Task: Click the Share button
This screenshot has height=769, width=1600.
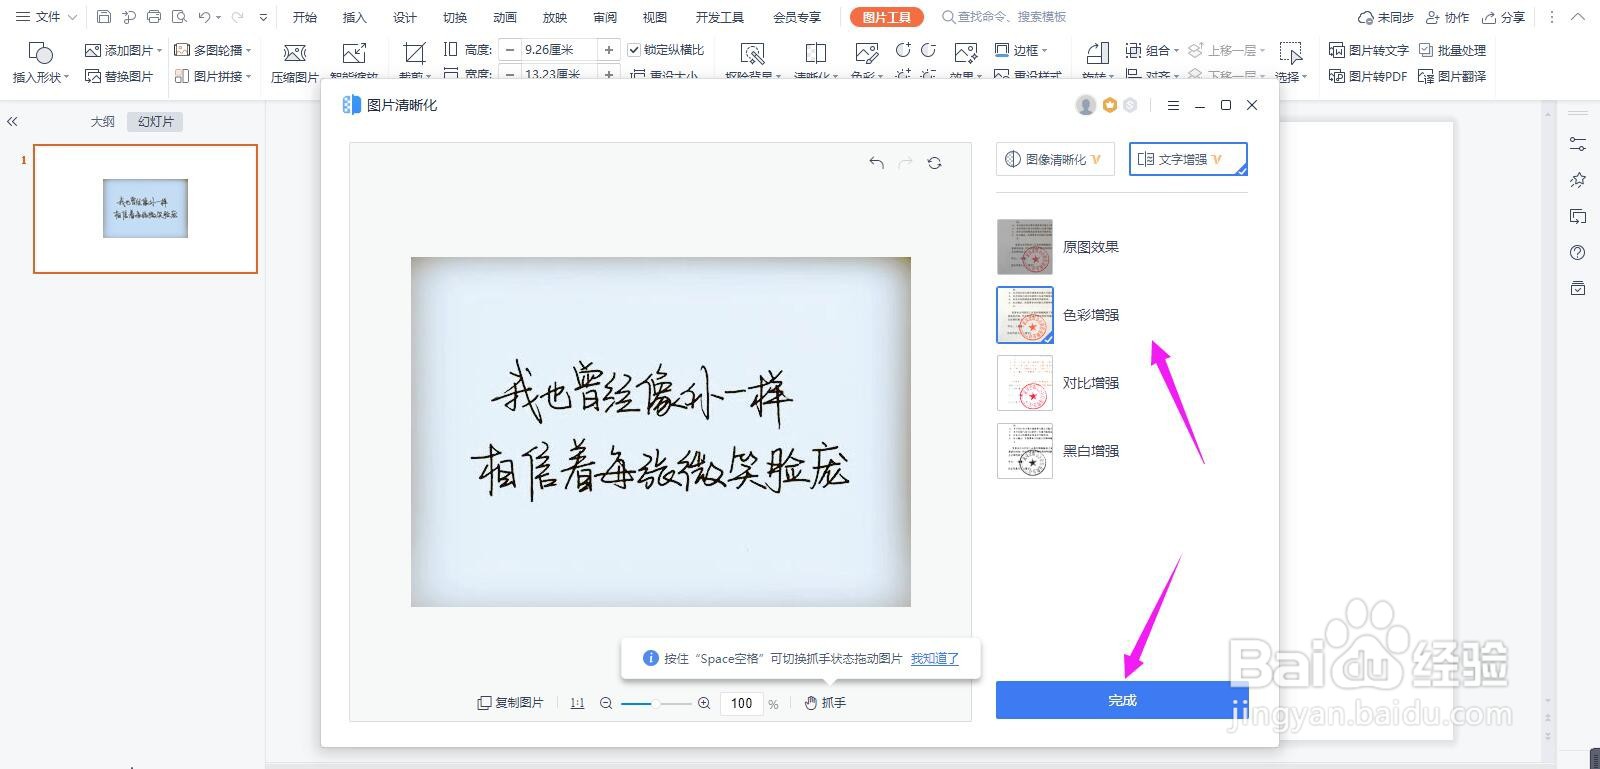Action: (1503, 17)
